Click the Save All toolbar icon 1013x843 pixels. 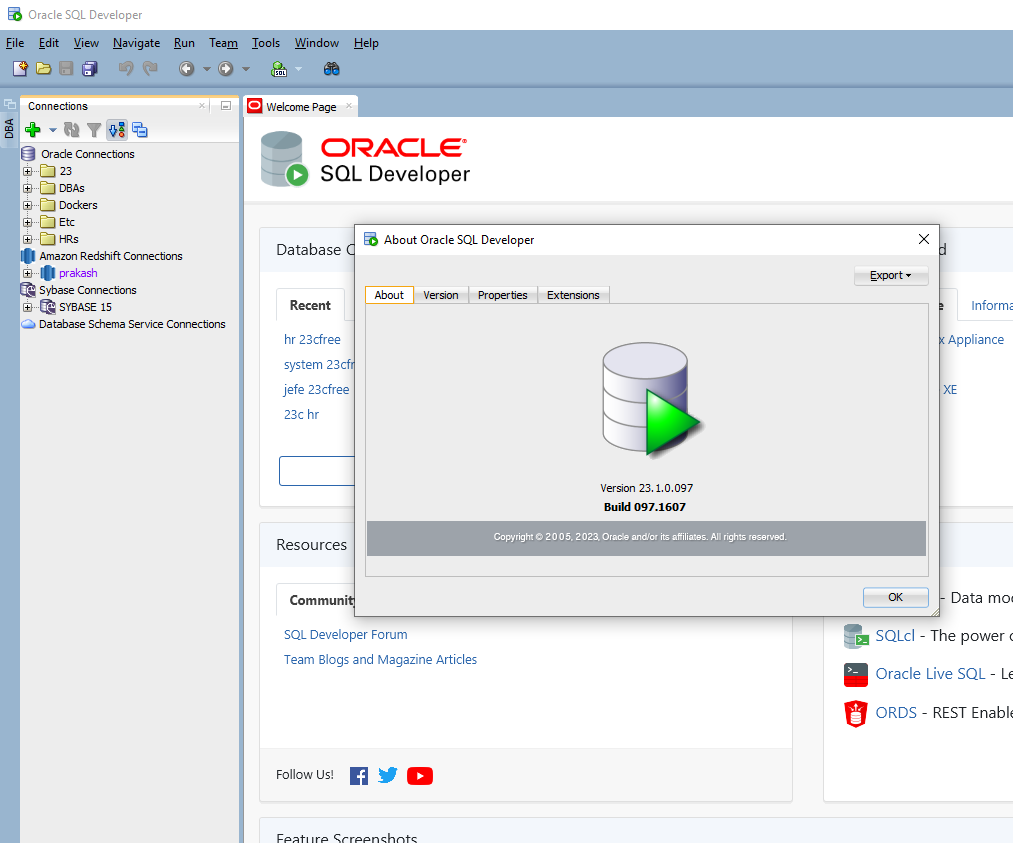[90, 68]
